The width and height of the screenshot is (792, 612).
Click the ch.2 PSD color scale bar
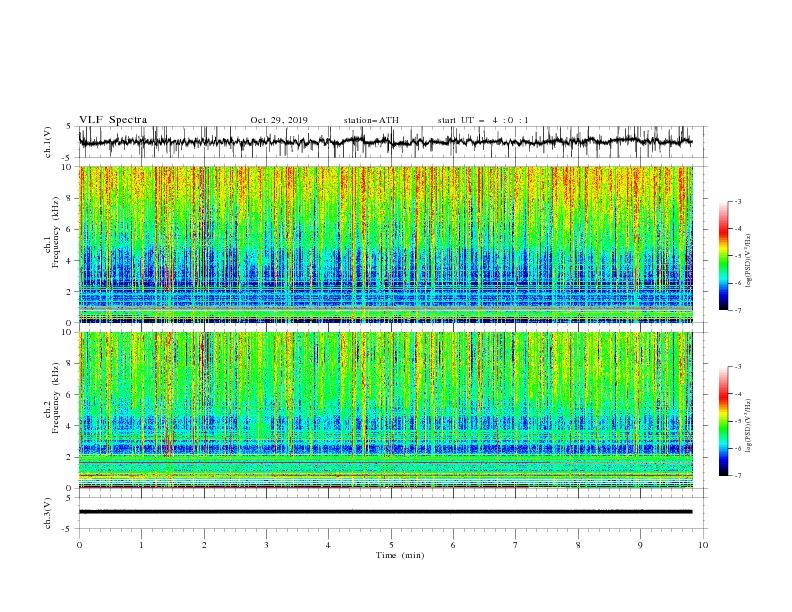point(724,421)
